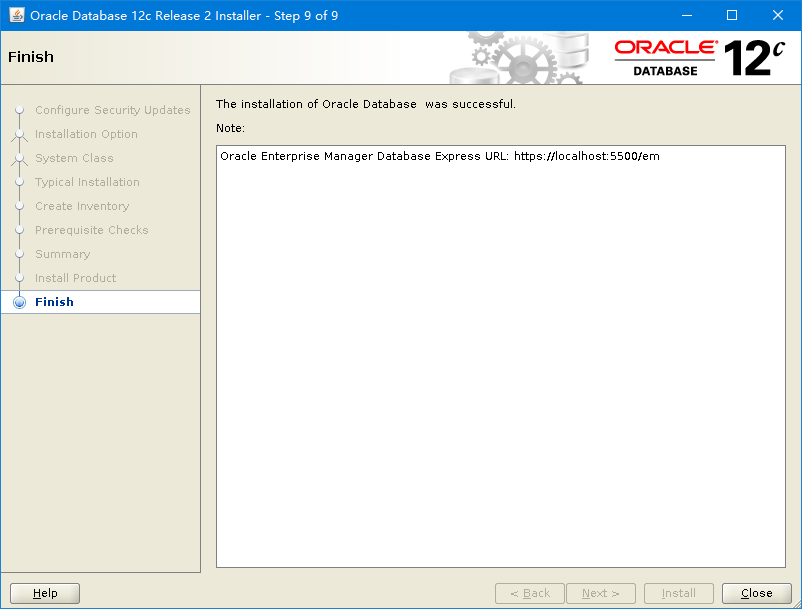This screenshot has width=802, height=609.
Task: Click the Typical Installation step bullet icon
Action: pyautogui.click(x=19, y=182)
